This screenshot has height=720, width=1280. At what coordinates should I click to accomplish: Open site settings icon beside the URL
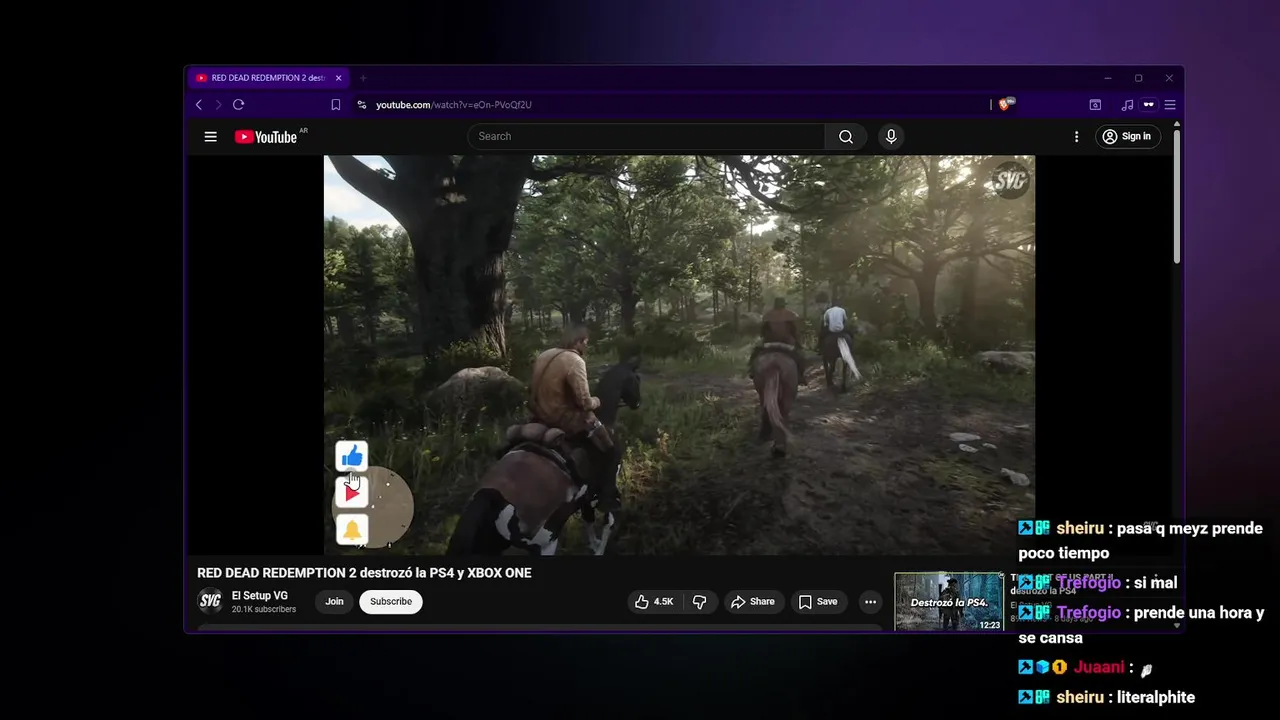pyautogui.click(x=362, y=105)
